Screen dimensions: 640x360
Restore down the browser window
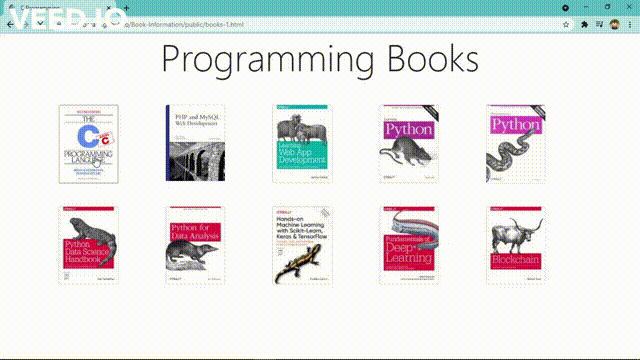coord(608,7)
